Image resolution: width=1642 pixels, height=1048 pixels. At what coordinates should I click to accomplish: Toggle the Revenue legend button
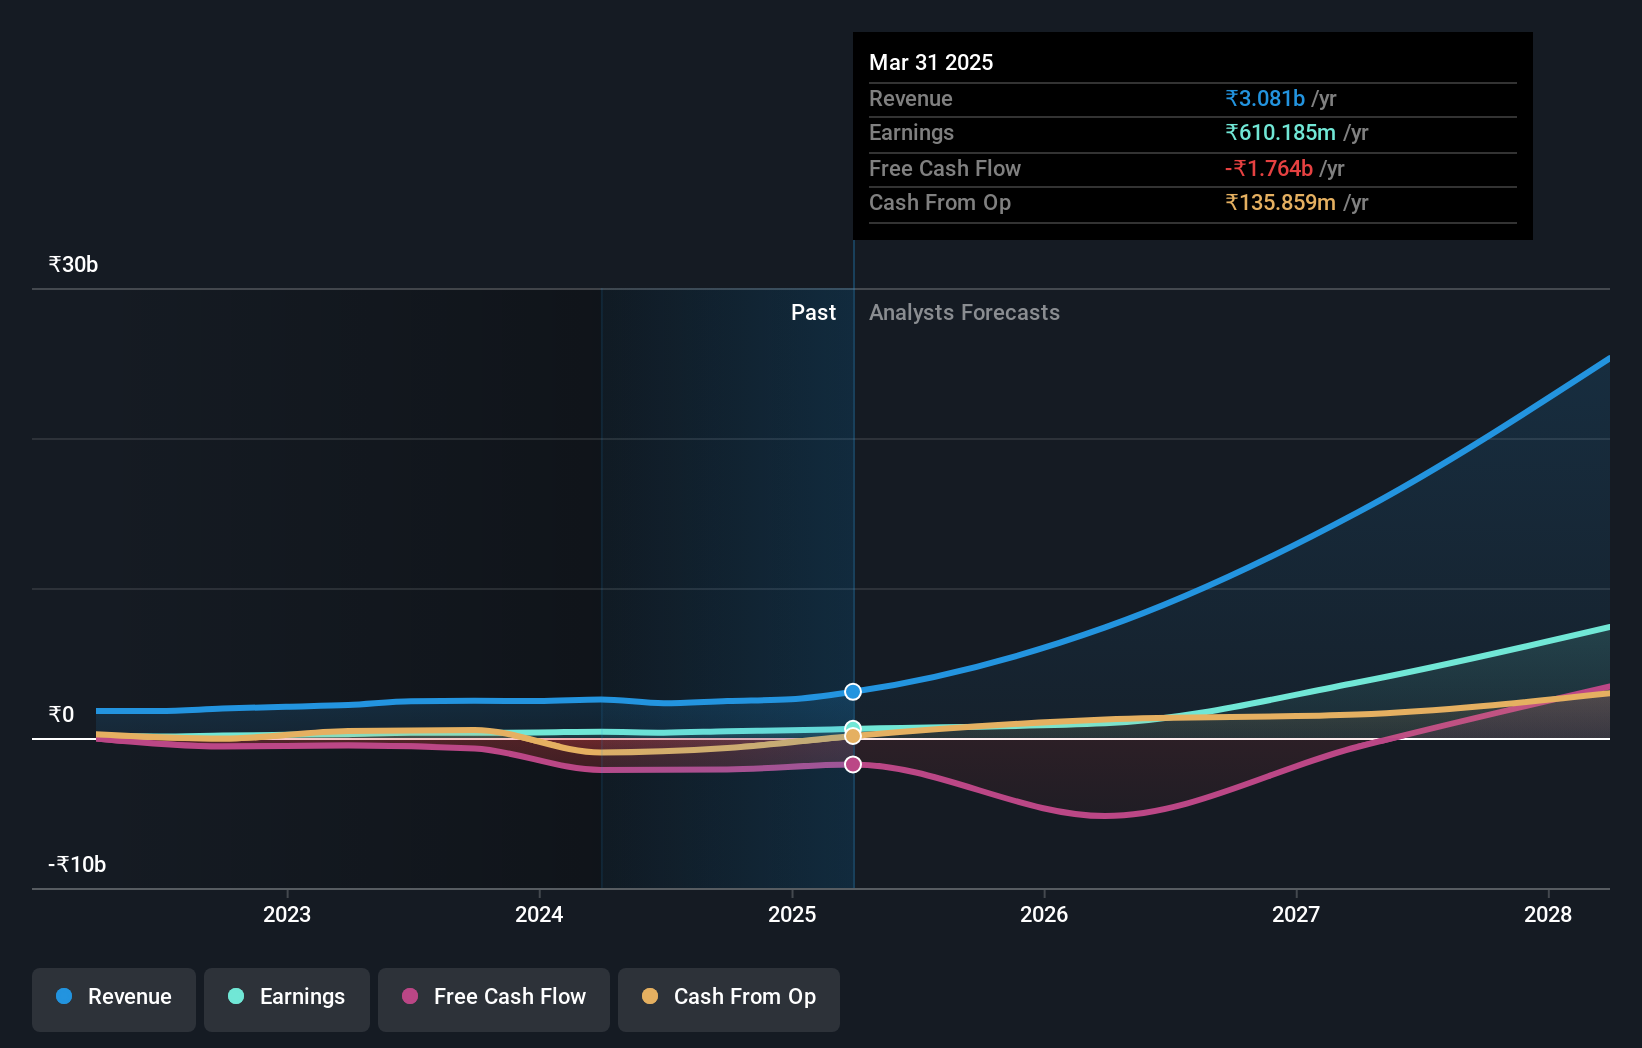click(x=114, y=999)
